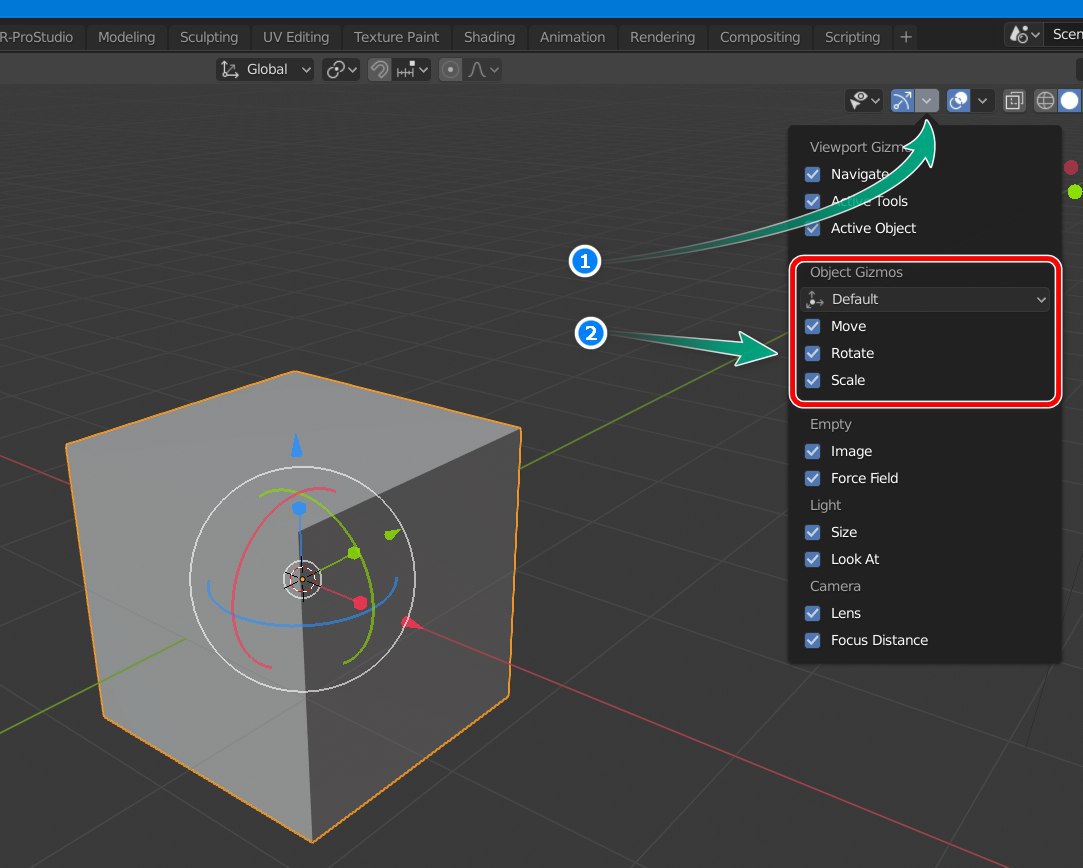
Task: Uncheck the Look At checkbox
Action: coord(812,559)
